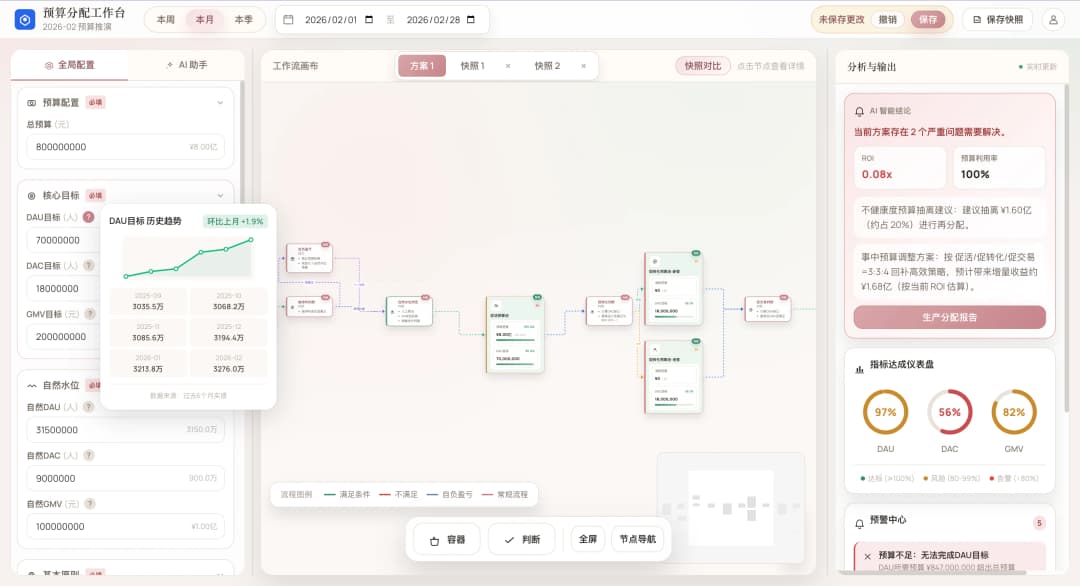Click the 生产分配报告 button
The image size is (1080, 586).
pos(948,317)
